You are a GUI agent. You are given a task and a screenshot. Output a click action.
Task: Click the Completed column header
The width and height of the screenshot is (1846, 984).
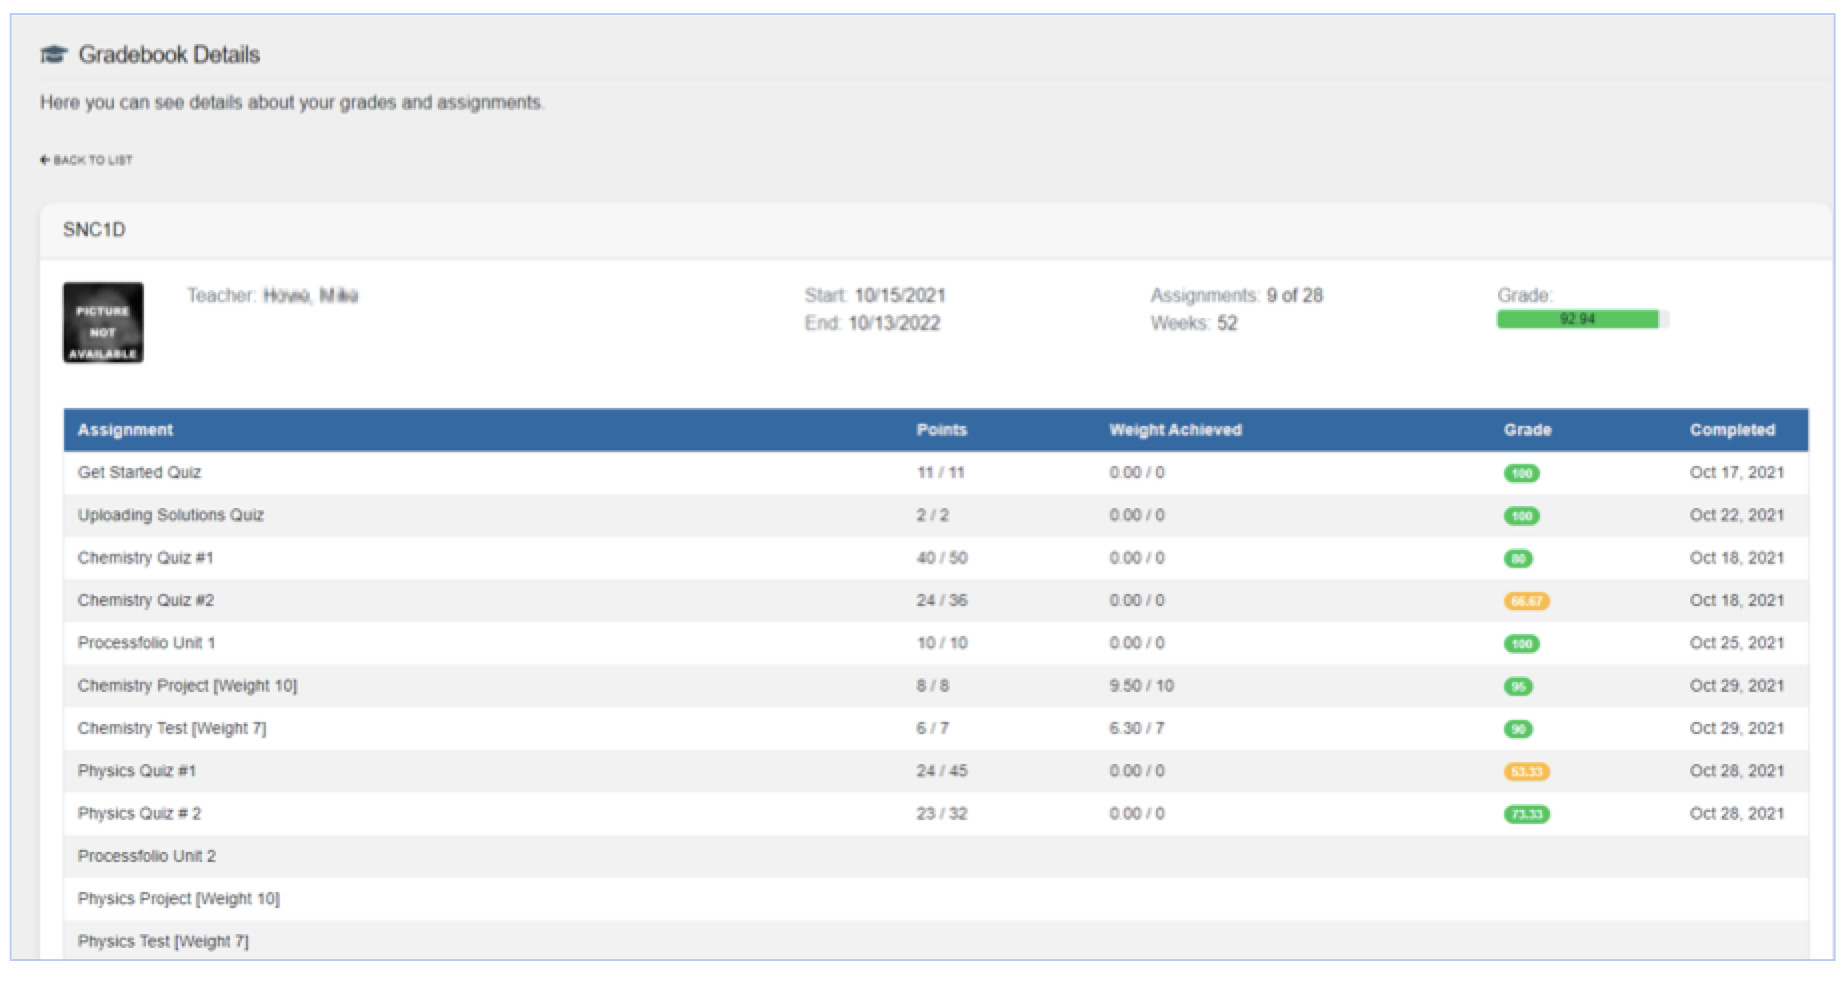pyautogui.click(x=1732, y=430)
